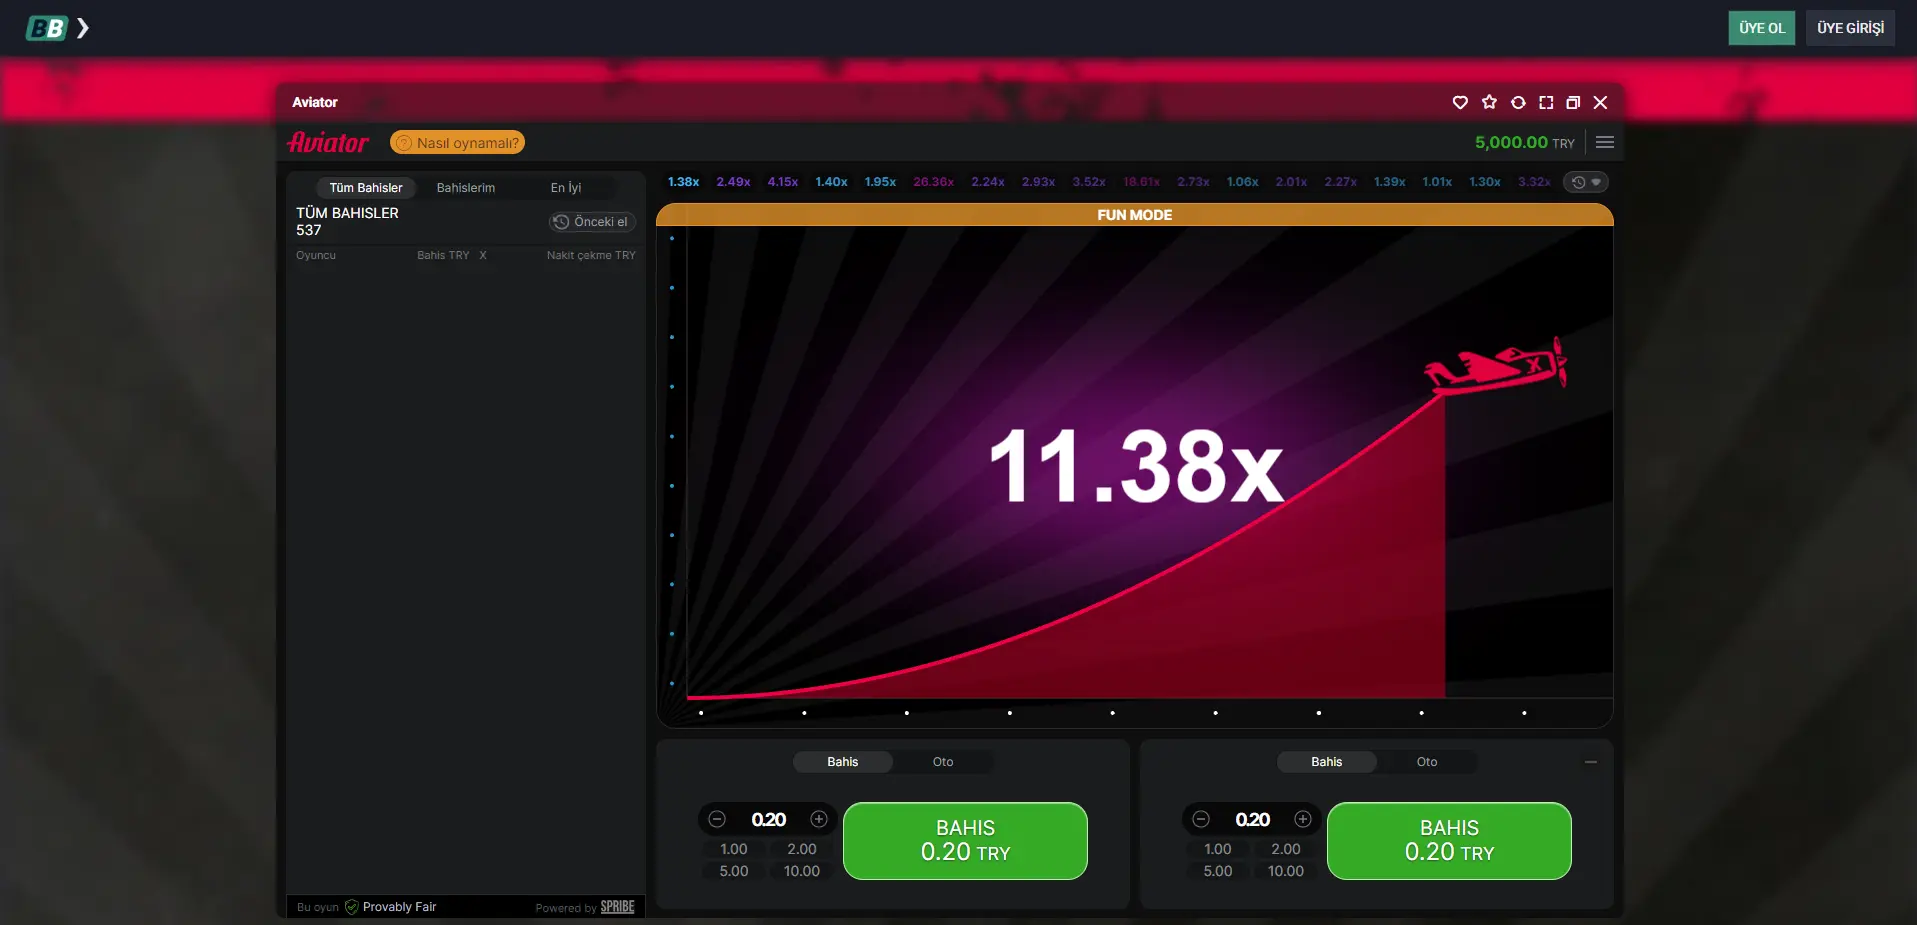1917x925 pixels.
Task: Remove second bet panel with minus icon
Action: click(x=1591, y=762)
